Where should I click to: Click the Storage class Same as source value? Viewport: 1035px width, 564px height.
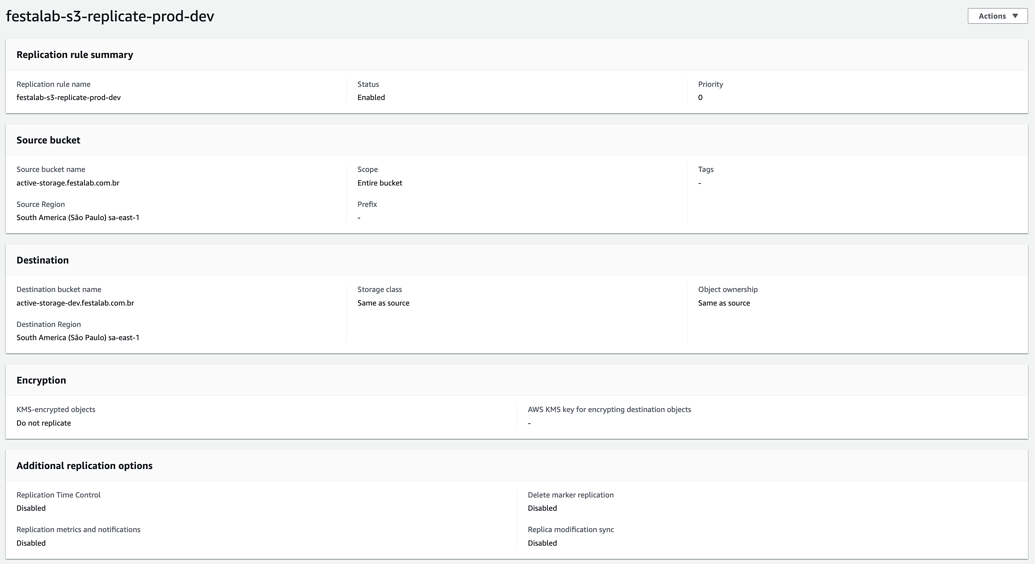(x=383, y=303)
